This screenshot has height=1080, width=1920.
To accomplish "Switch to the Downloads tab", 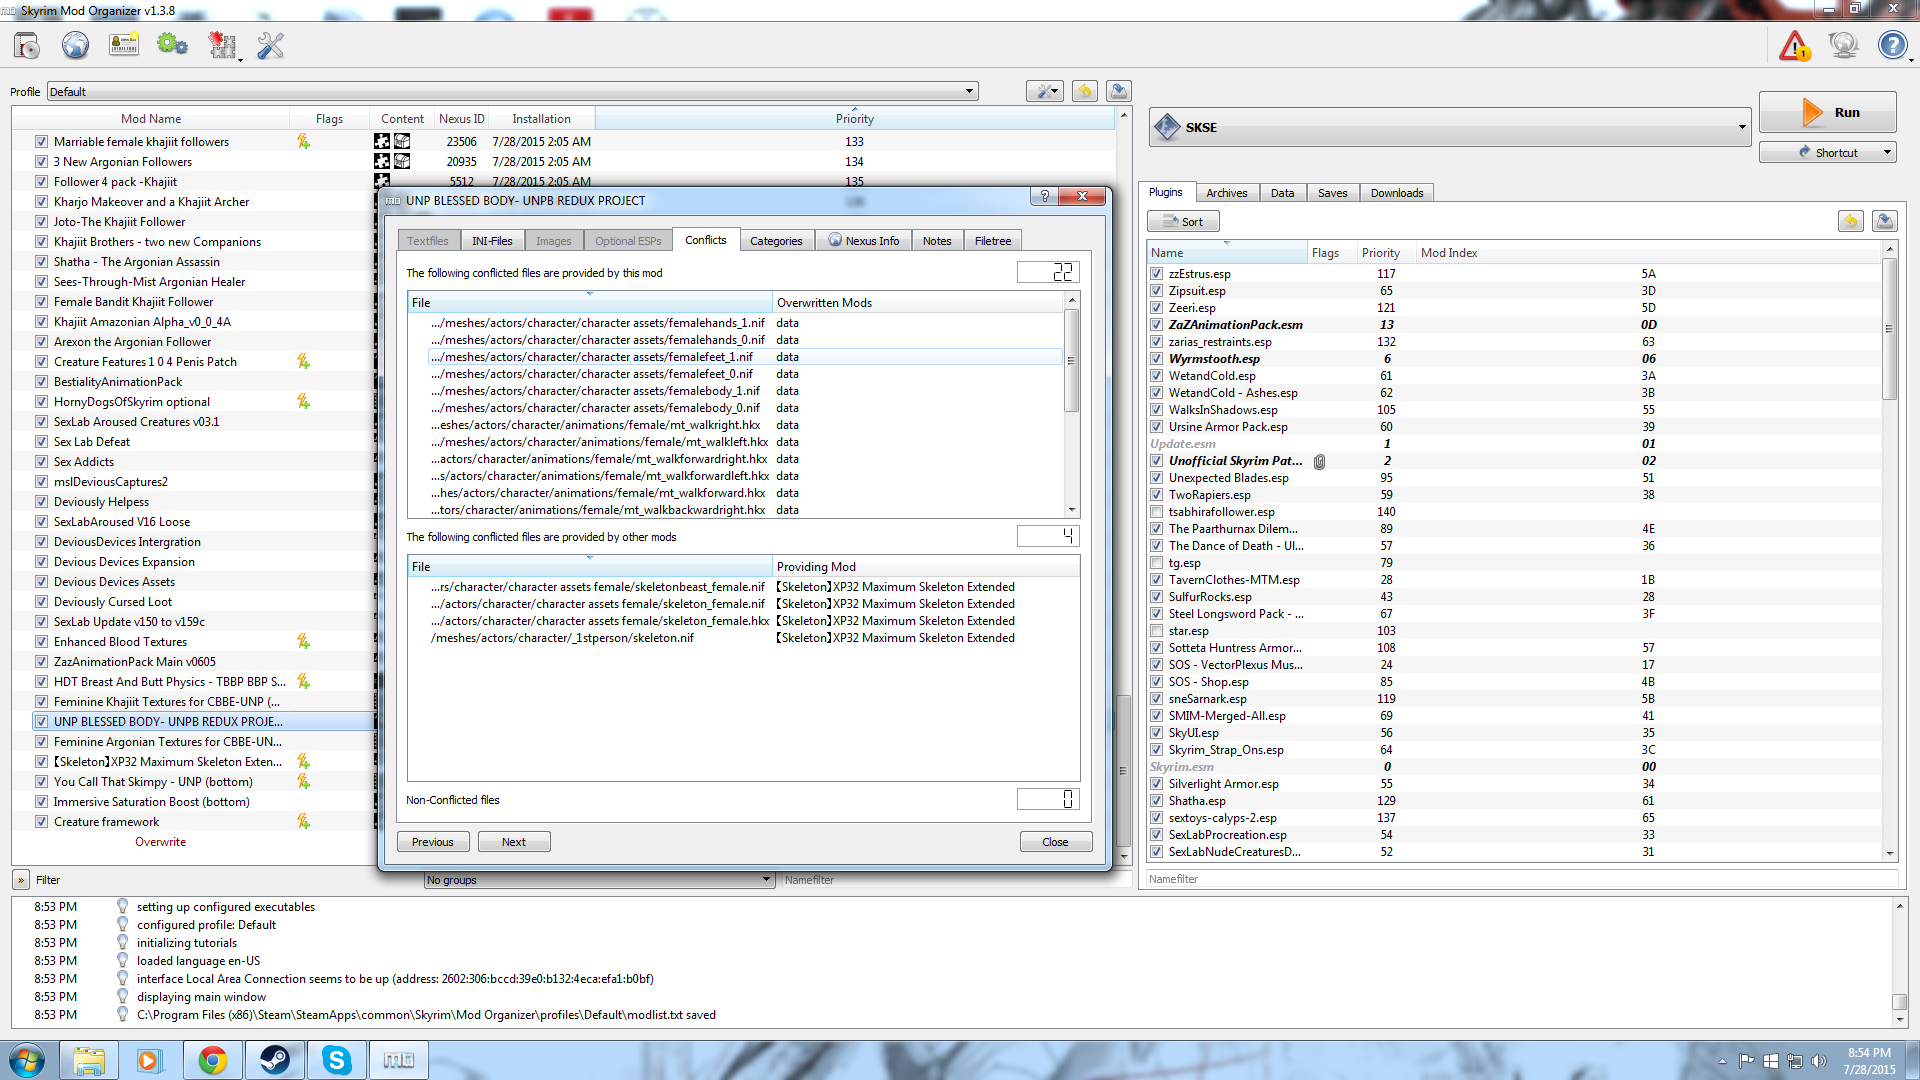I will [1396, 193].
